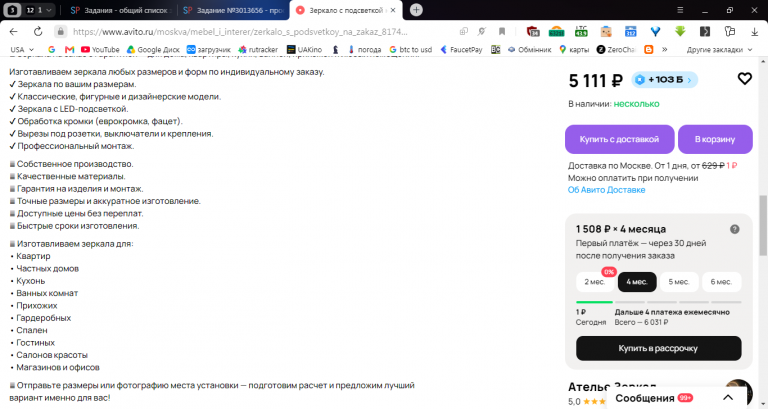Bookmark this page using the bookmark icon
The image size is (768, 409).
click(502, 31)
